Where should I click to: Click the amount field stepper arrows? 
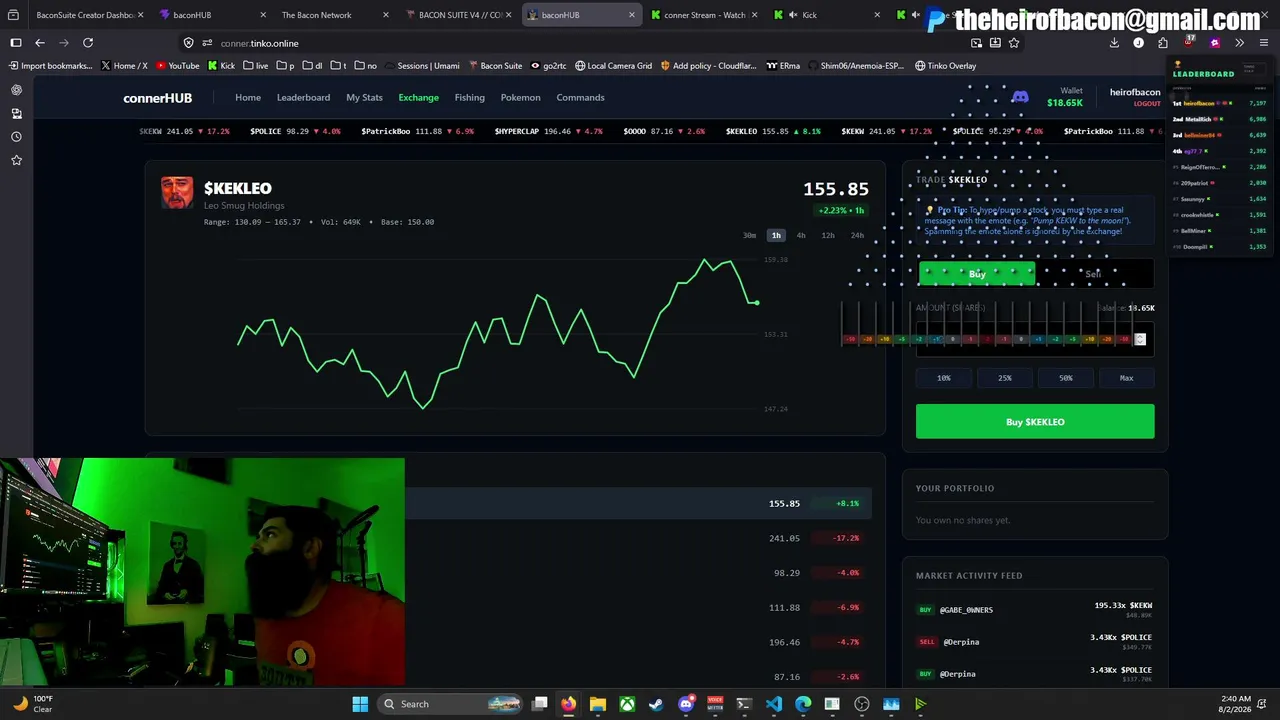click(1139, 339)
